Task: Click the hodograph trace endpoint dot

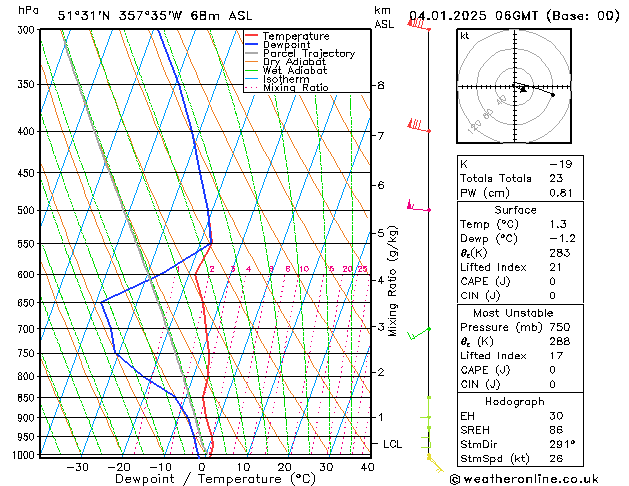Action: [553, 95]
